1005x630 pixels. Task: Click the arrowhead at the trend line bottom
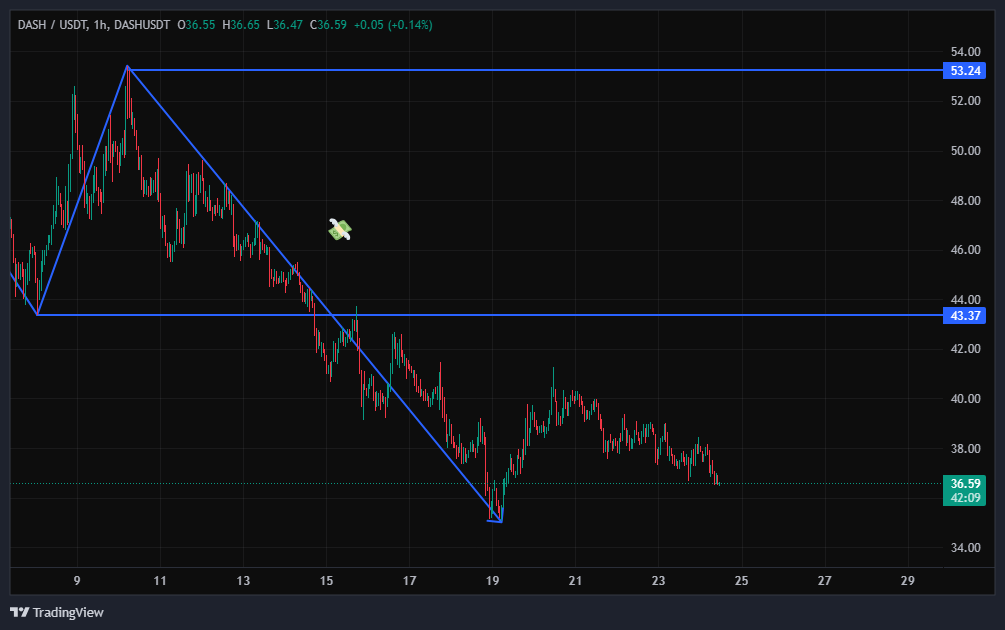(497, 518)
